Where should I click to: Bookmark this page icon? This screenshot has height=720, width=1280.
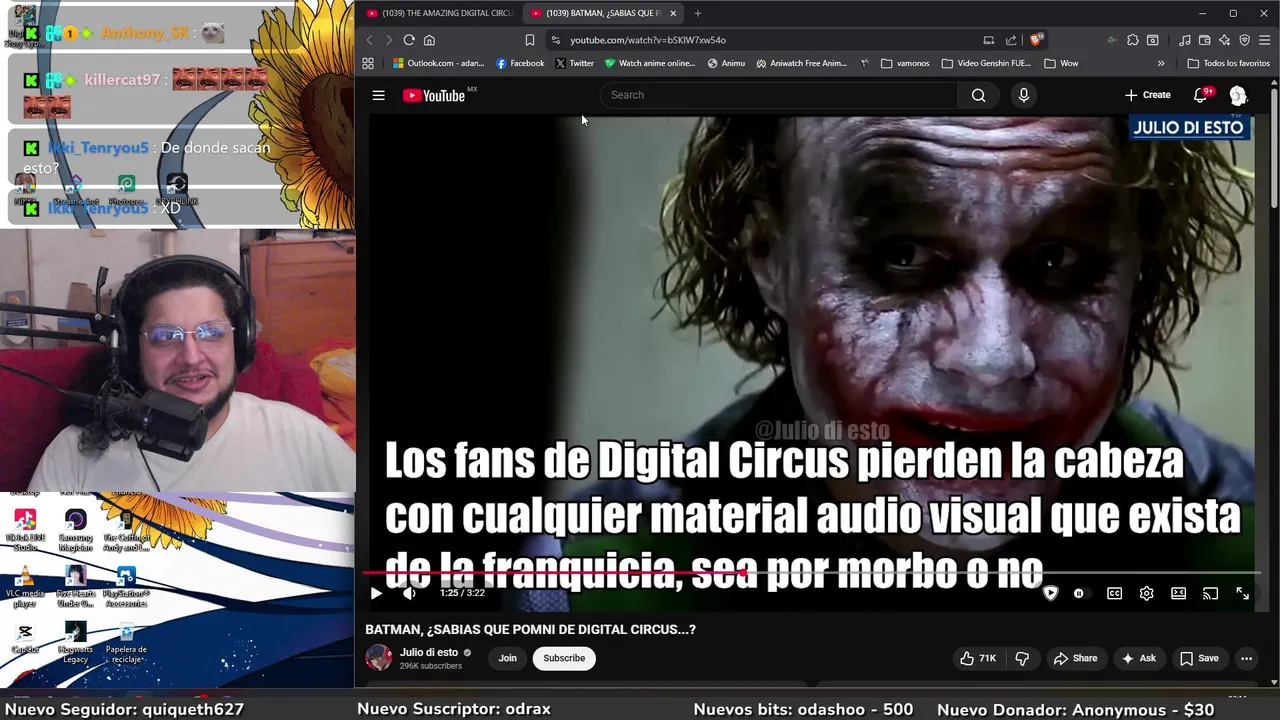tap(530, 40)
